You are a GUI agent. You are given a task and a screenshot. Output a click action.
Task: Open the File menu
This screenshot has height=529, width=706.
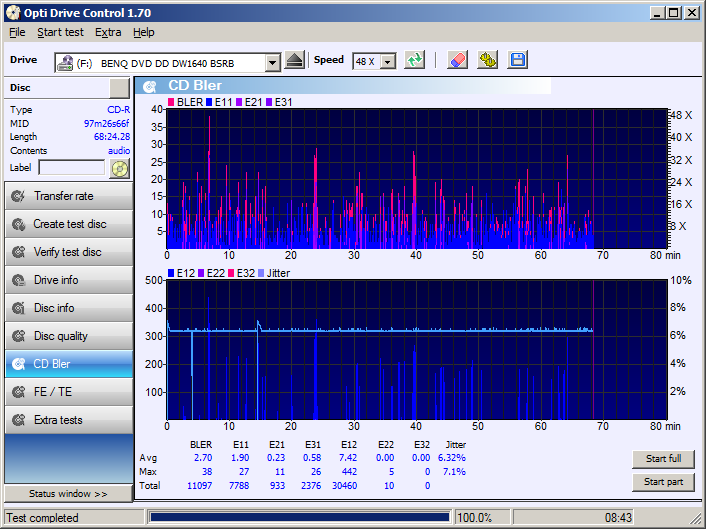[17, 32]
